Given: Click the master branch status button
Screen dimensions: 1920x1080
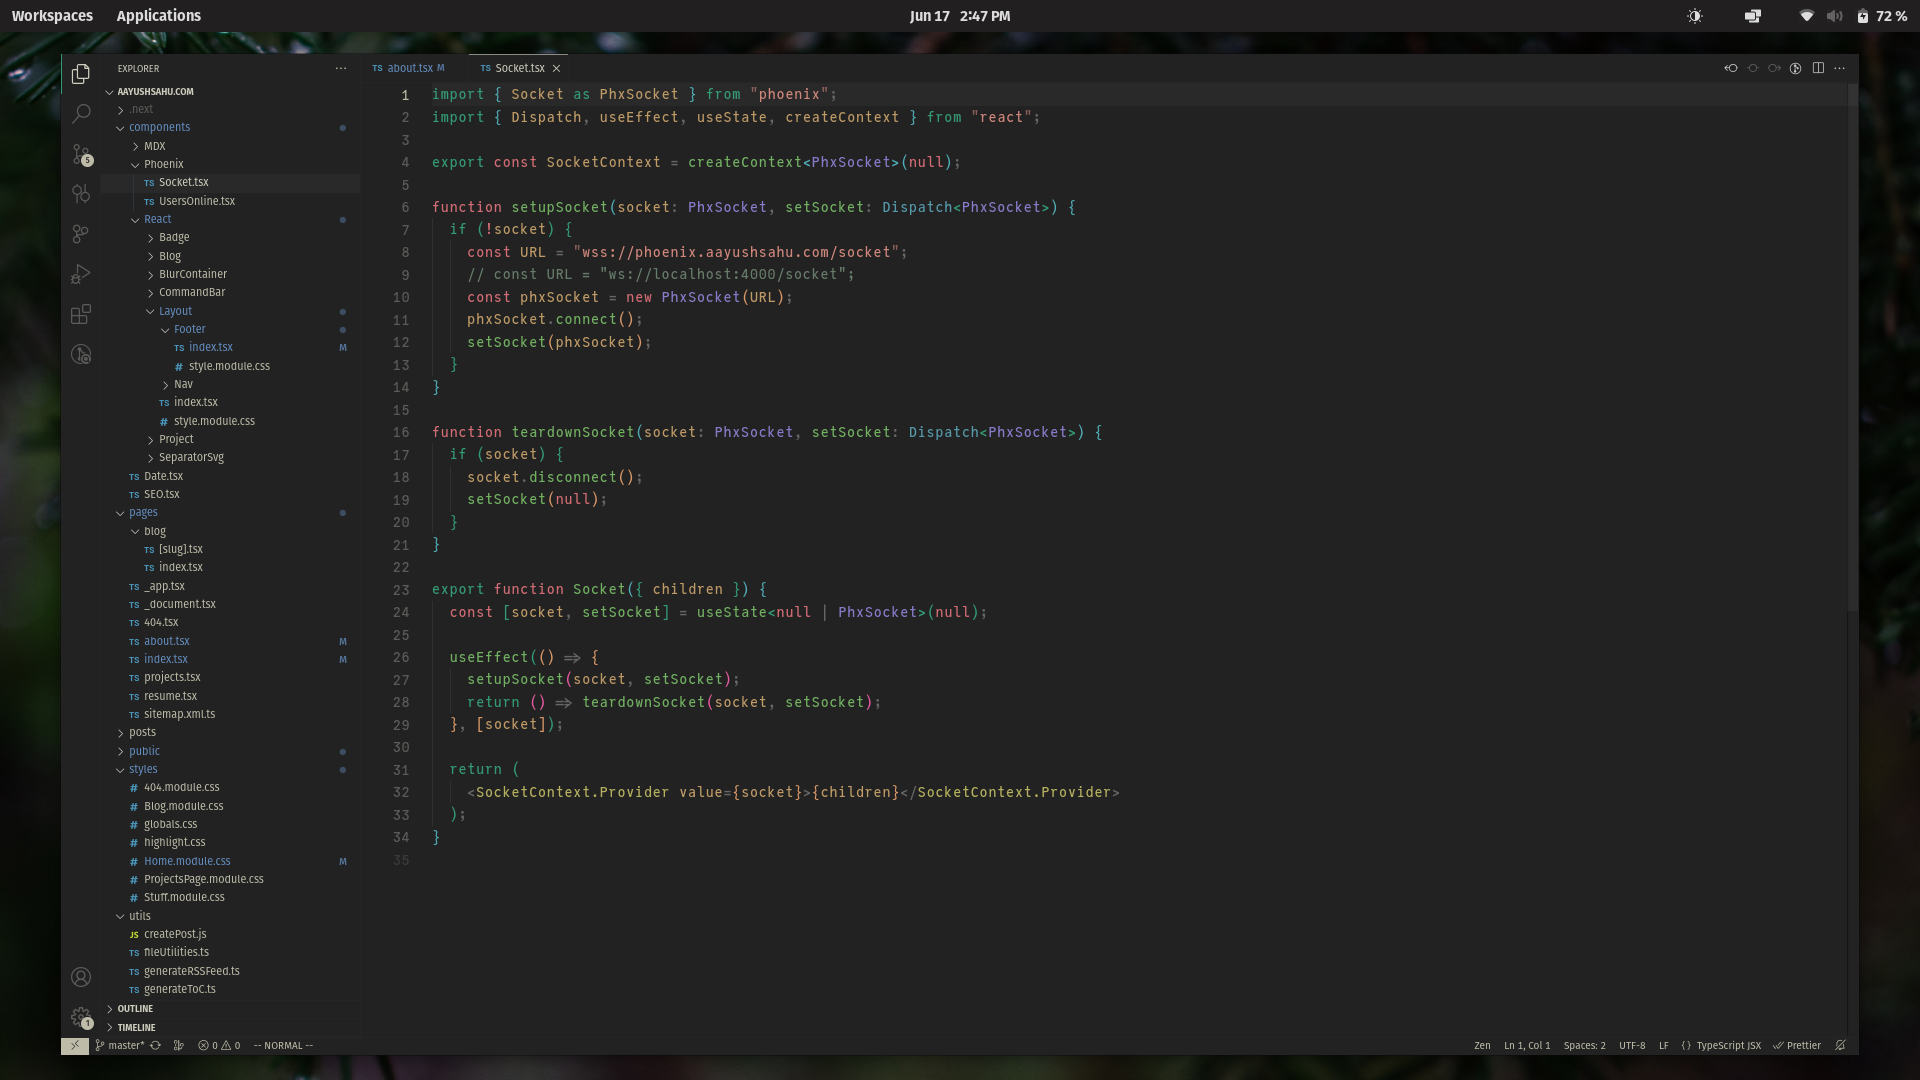Looking at the screenshot, I should [x=120, y=1045].
